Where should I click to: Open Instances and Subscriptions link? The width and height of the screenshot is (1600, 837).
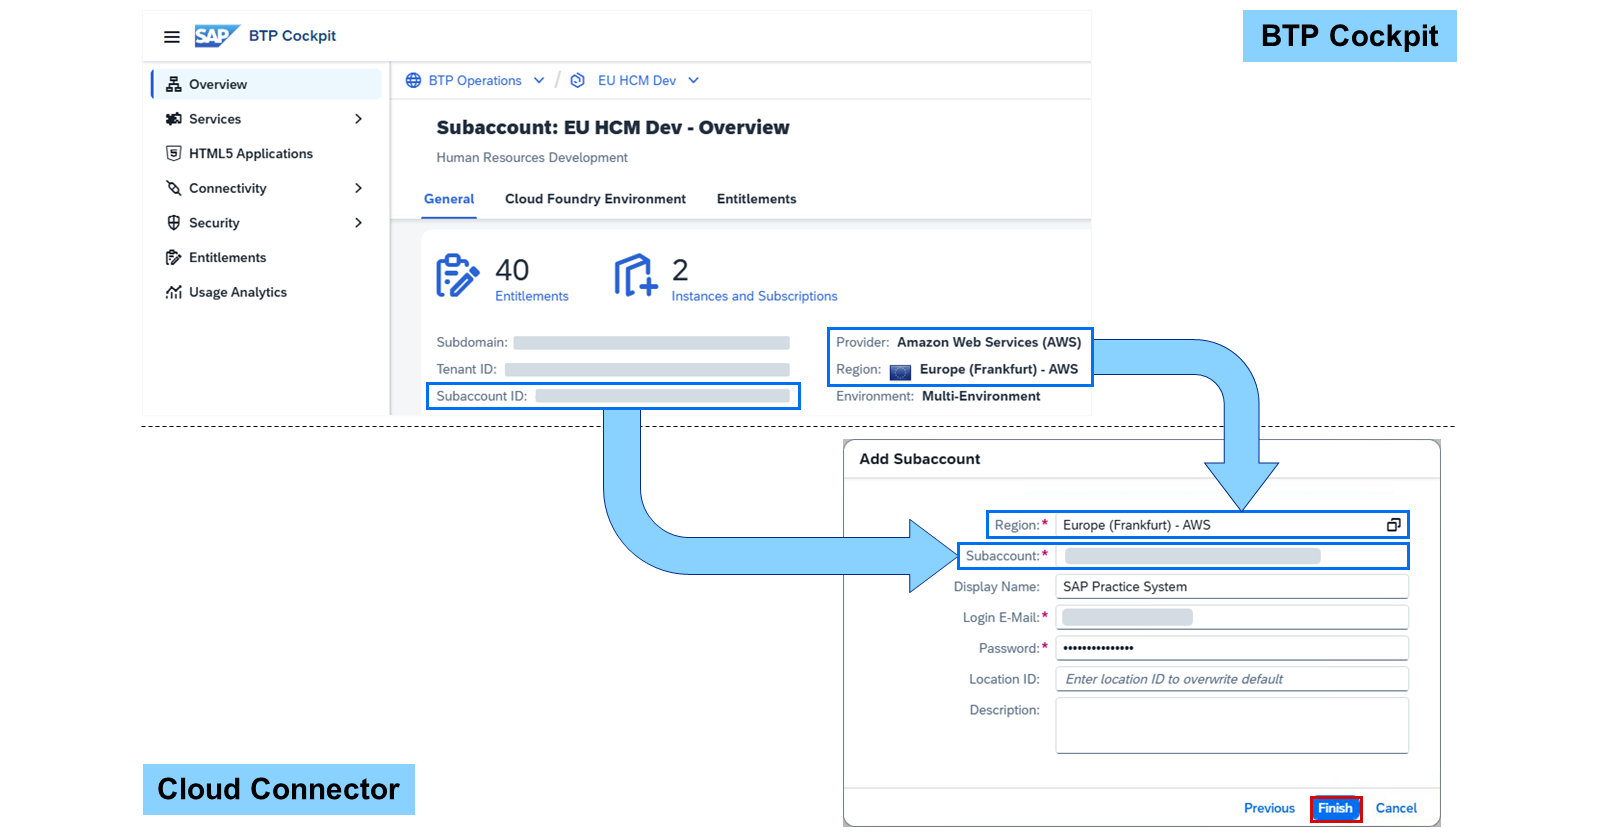755,296
